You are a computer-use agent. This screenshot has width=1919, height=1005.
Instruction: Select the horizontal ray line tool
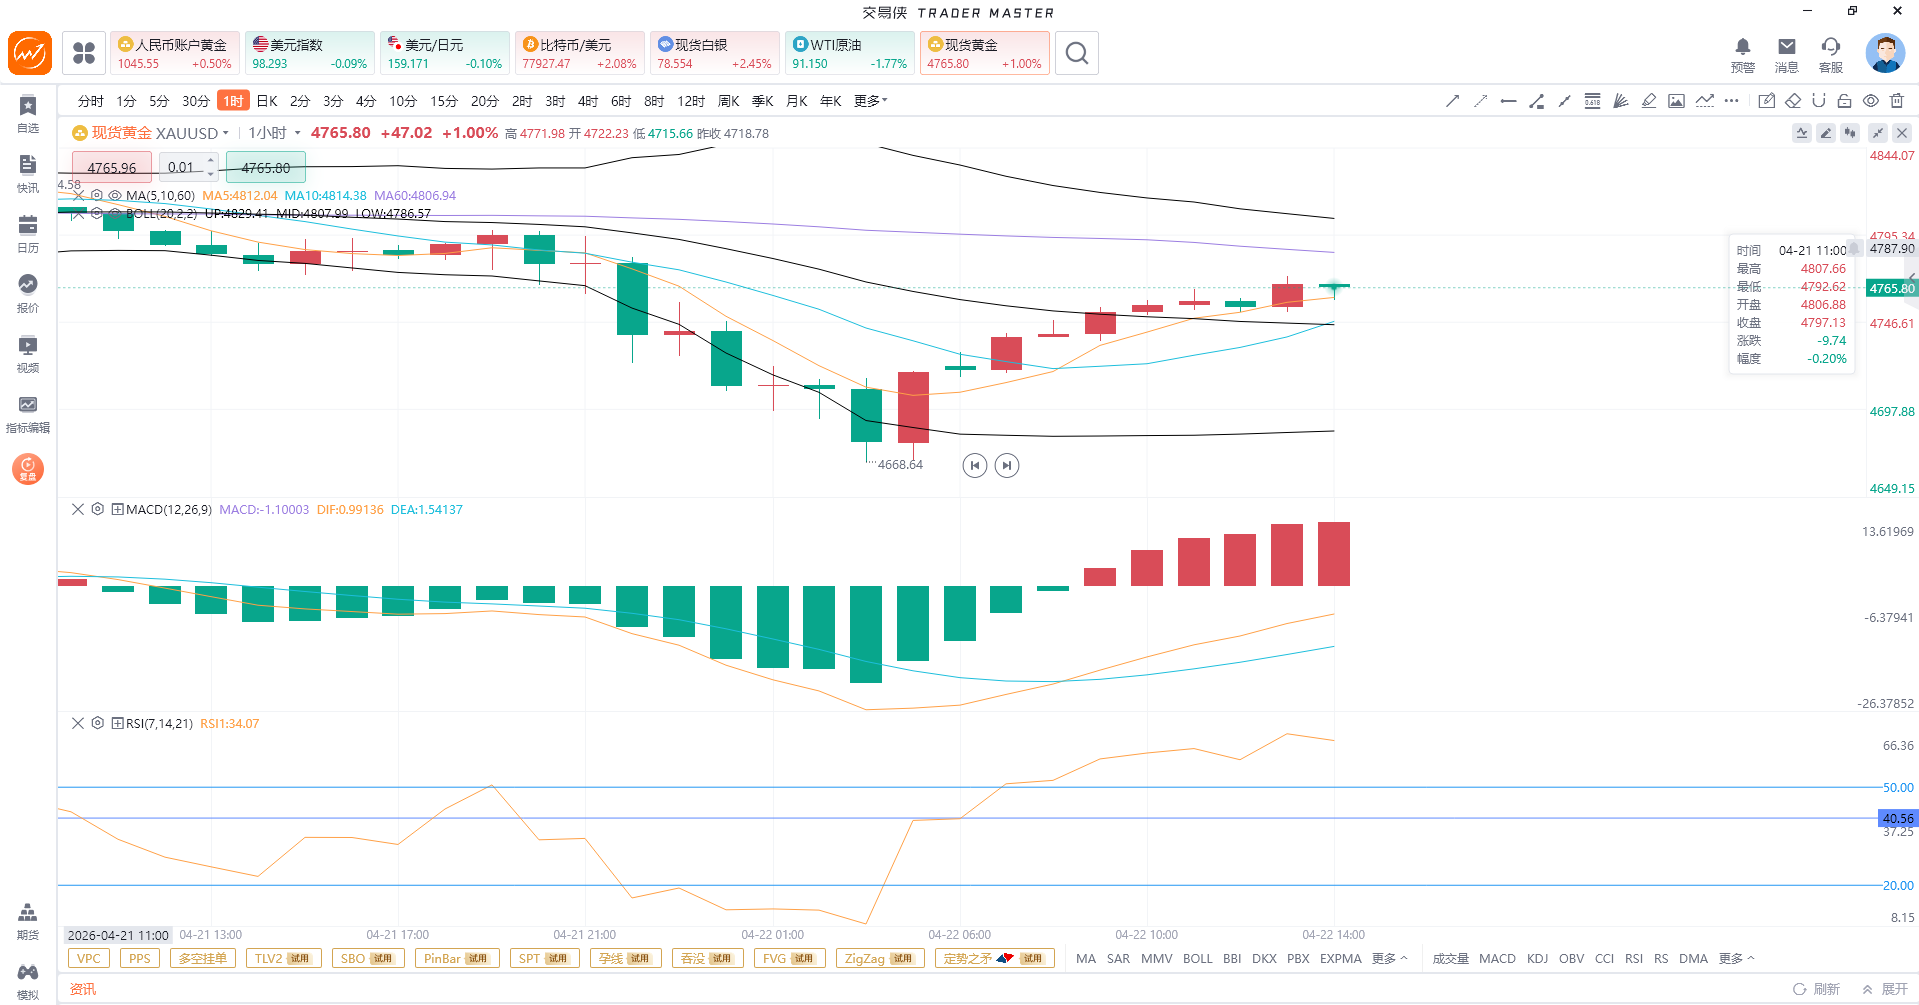click(1509, 101)
